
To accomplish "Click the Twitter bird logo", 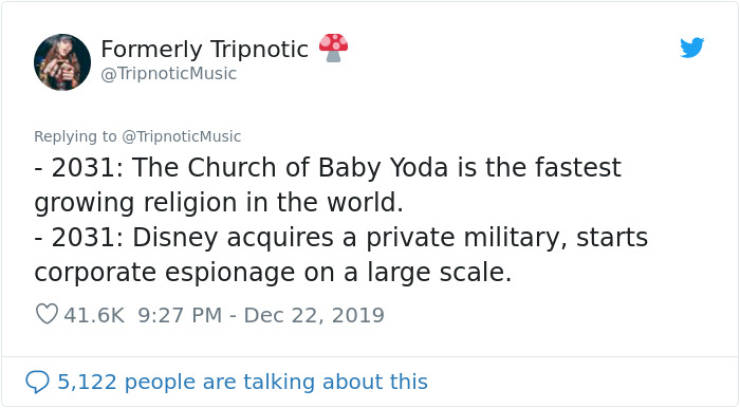I will [x=692, y=47].
